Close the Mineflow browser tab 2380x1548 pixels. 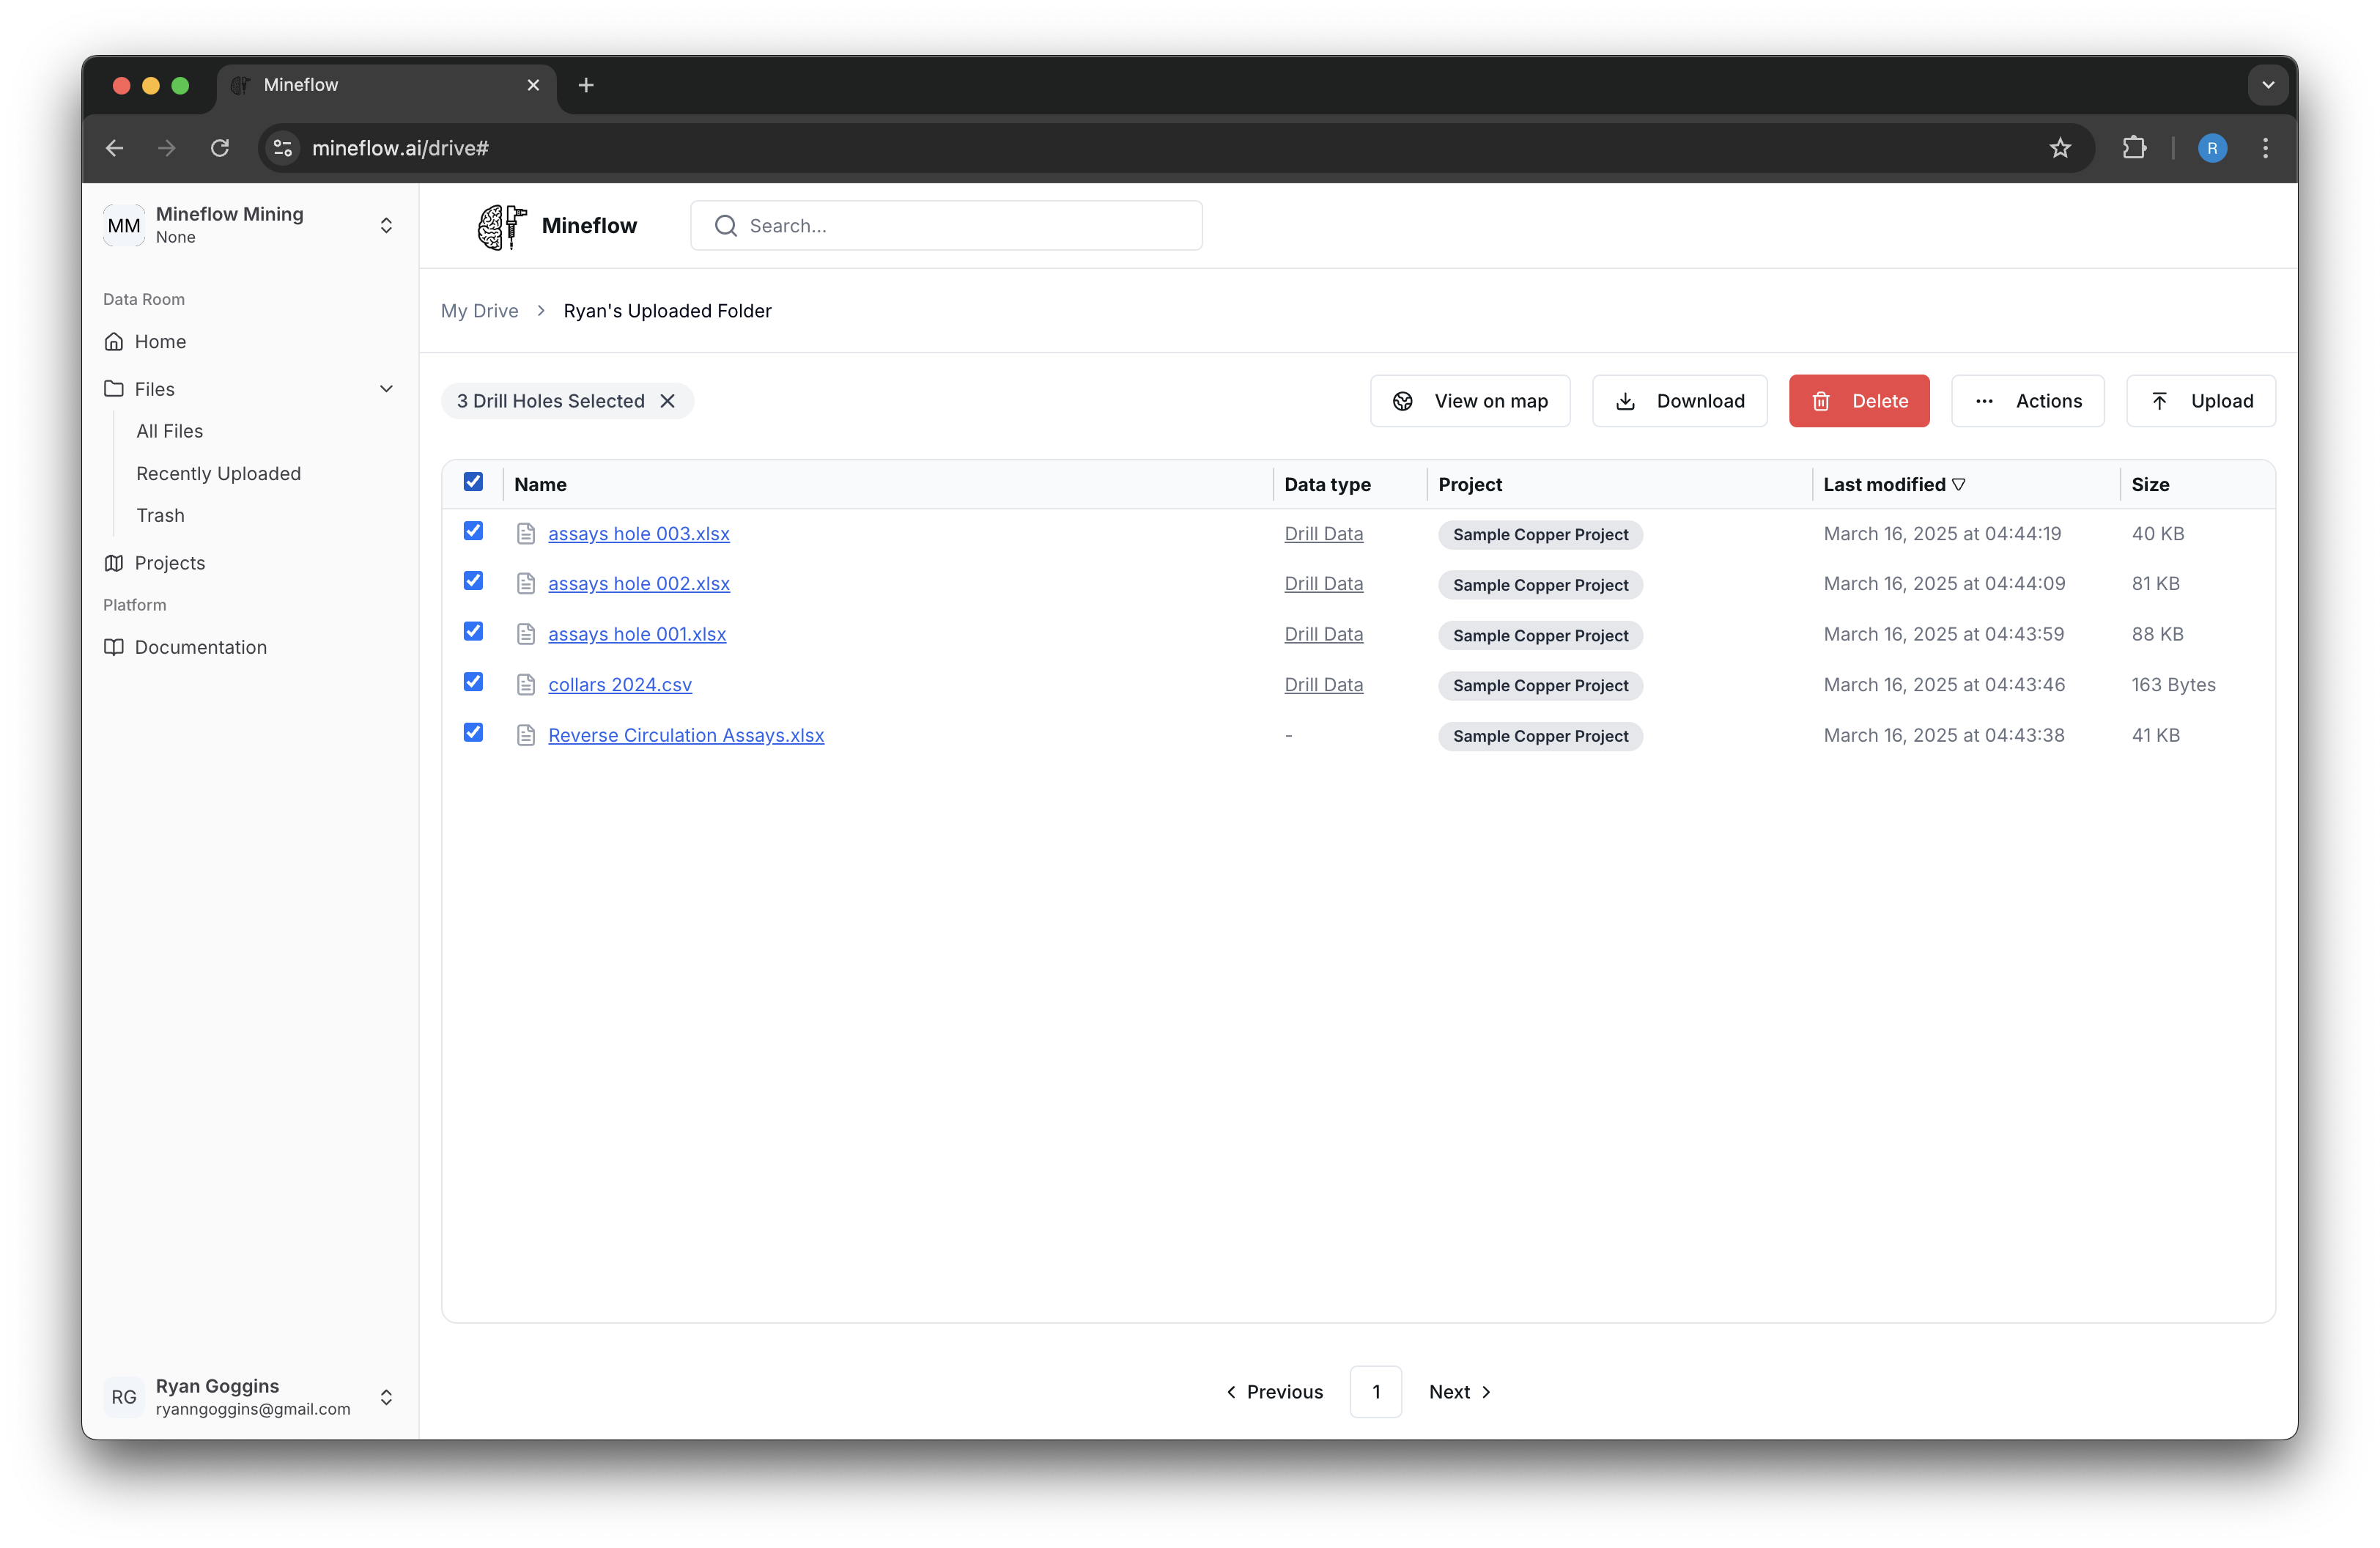(533, 85)
